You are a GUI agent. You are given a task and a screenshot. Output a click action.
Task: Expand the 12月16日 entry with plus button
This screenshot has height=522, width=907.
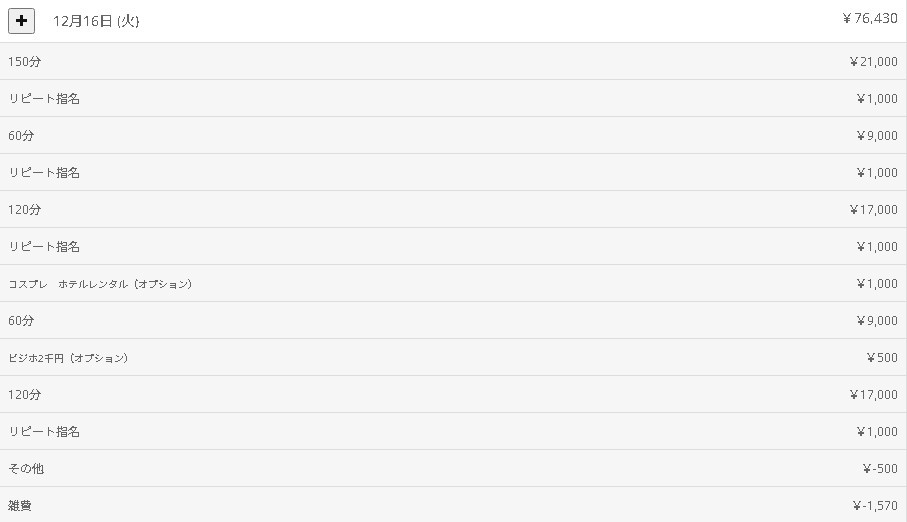tap(21, 20)
